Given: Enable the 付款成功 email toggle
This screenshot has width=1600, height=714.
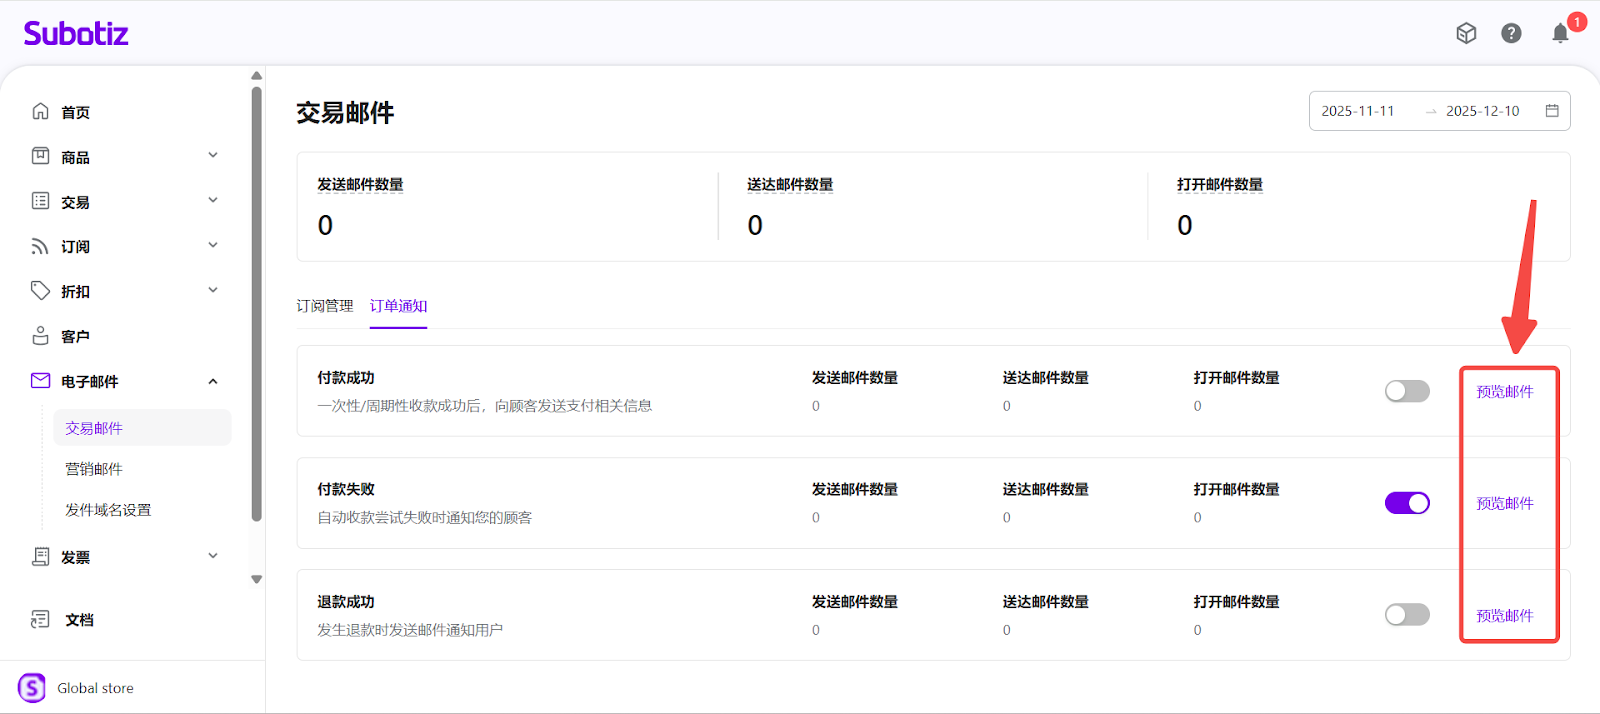Looking at the screenshot, I should (x=1407, y=391).
